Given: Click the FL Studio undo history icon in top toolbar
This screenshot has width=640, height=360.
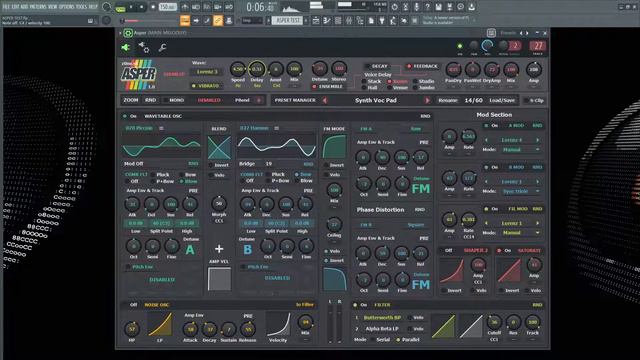Looking at the screenshot, I should (394, 7).
